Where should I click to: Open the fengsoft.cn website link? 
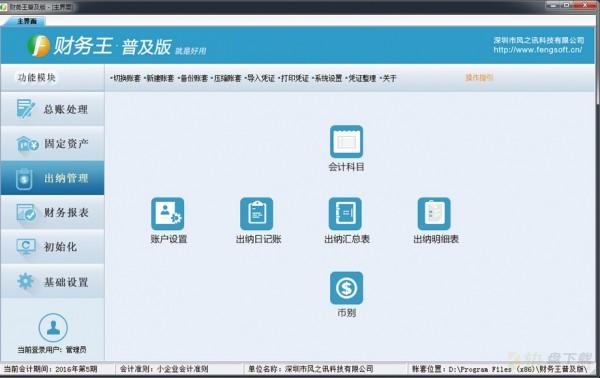(x=538, y=50)
